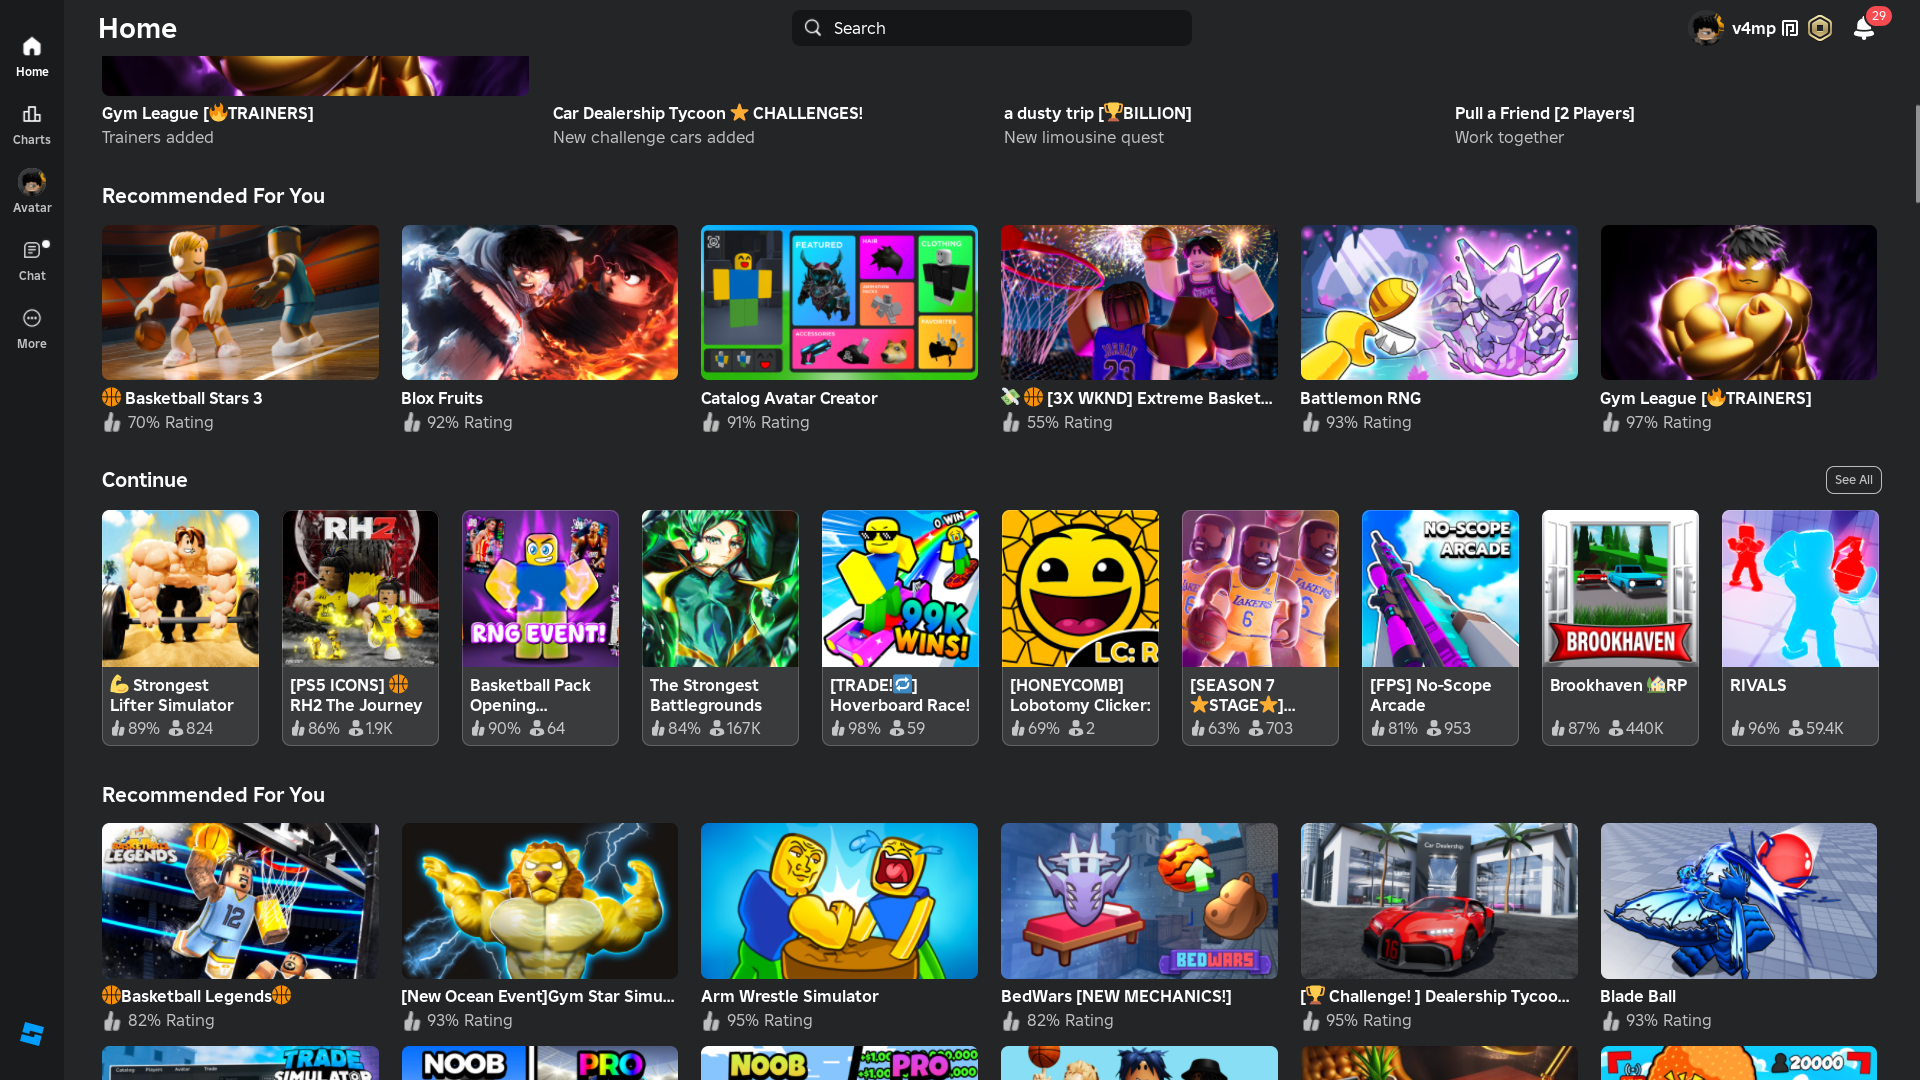The width and height of the screenshot is (1920, 1080).
Task: Select the RIVALS game tile
Action: click(x=1799, y=627)
